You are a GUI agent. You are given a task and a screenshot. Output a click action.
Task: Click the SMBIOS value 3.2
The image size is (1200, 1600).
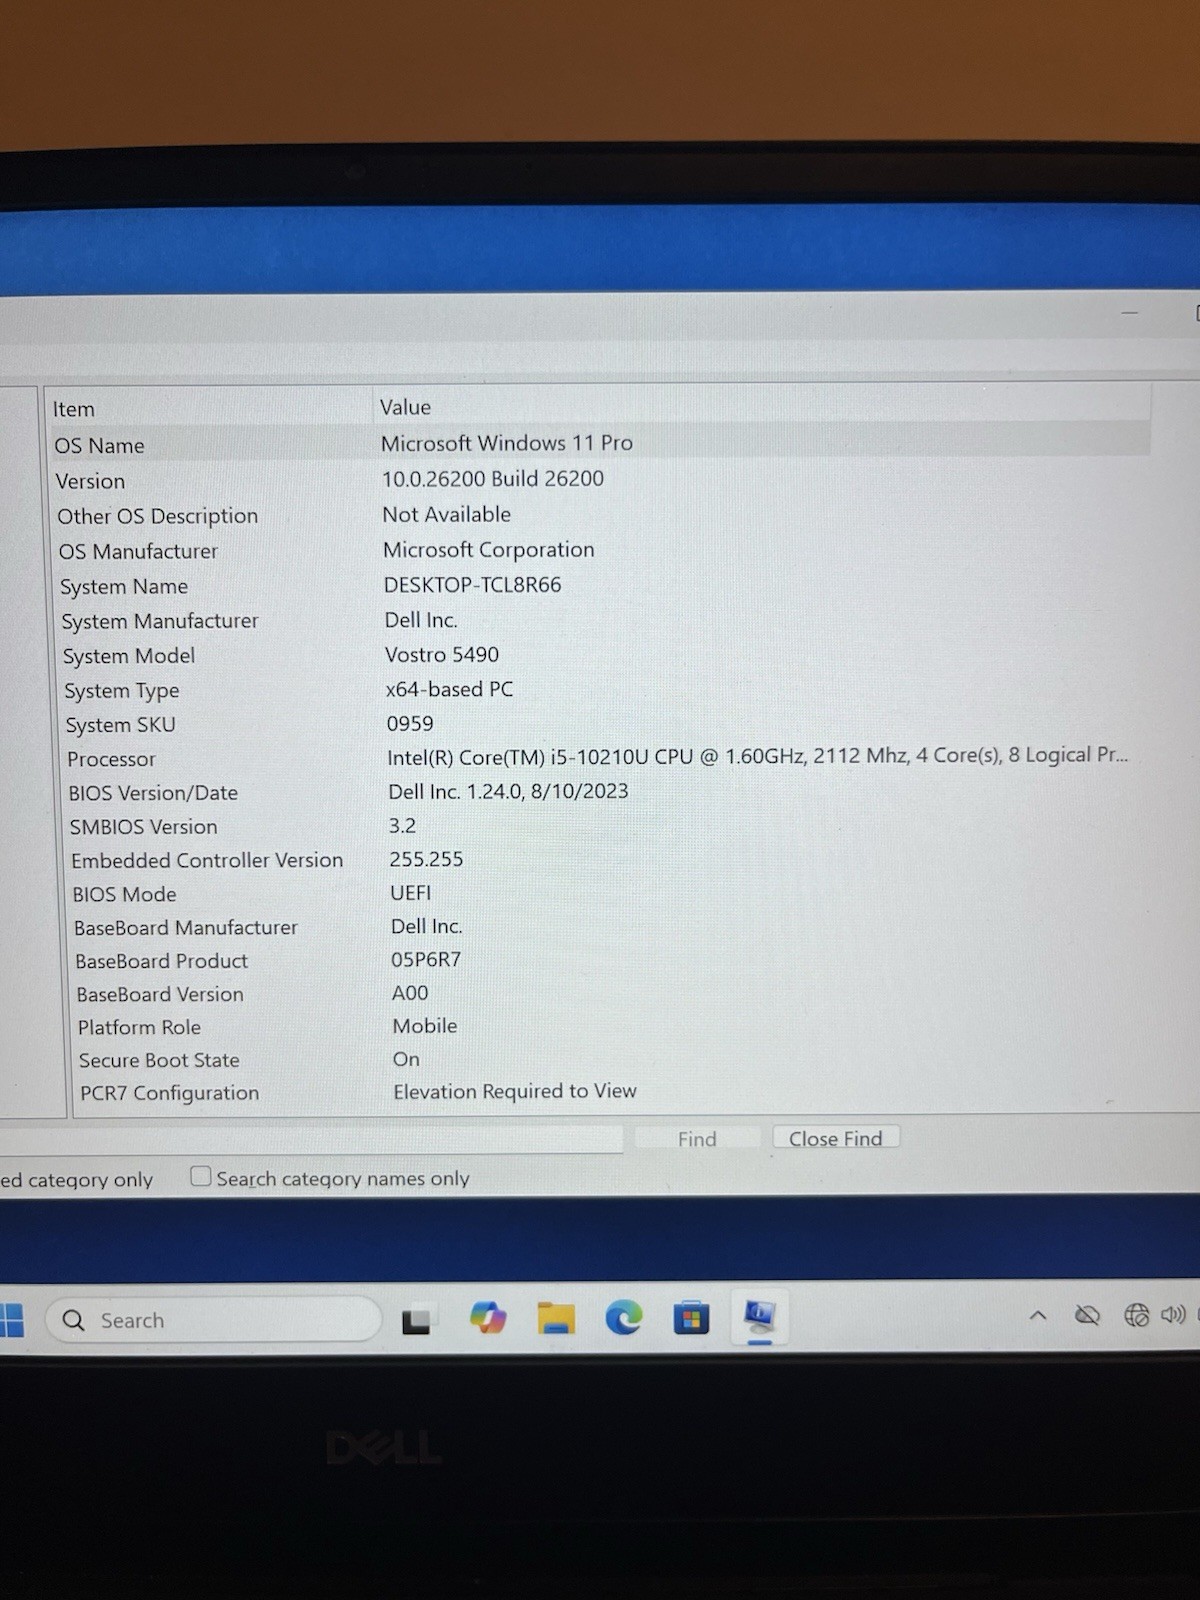pos(402,825)
